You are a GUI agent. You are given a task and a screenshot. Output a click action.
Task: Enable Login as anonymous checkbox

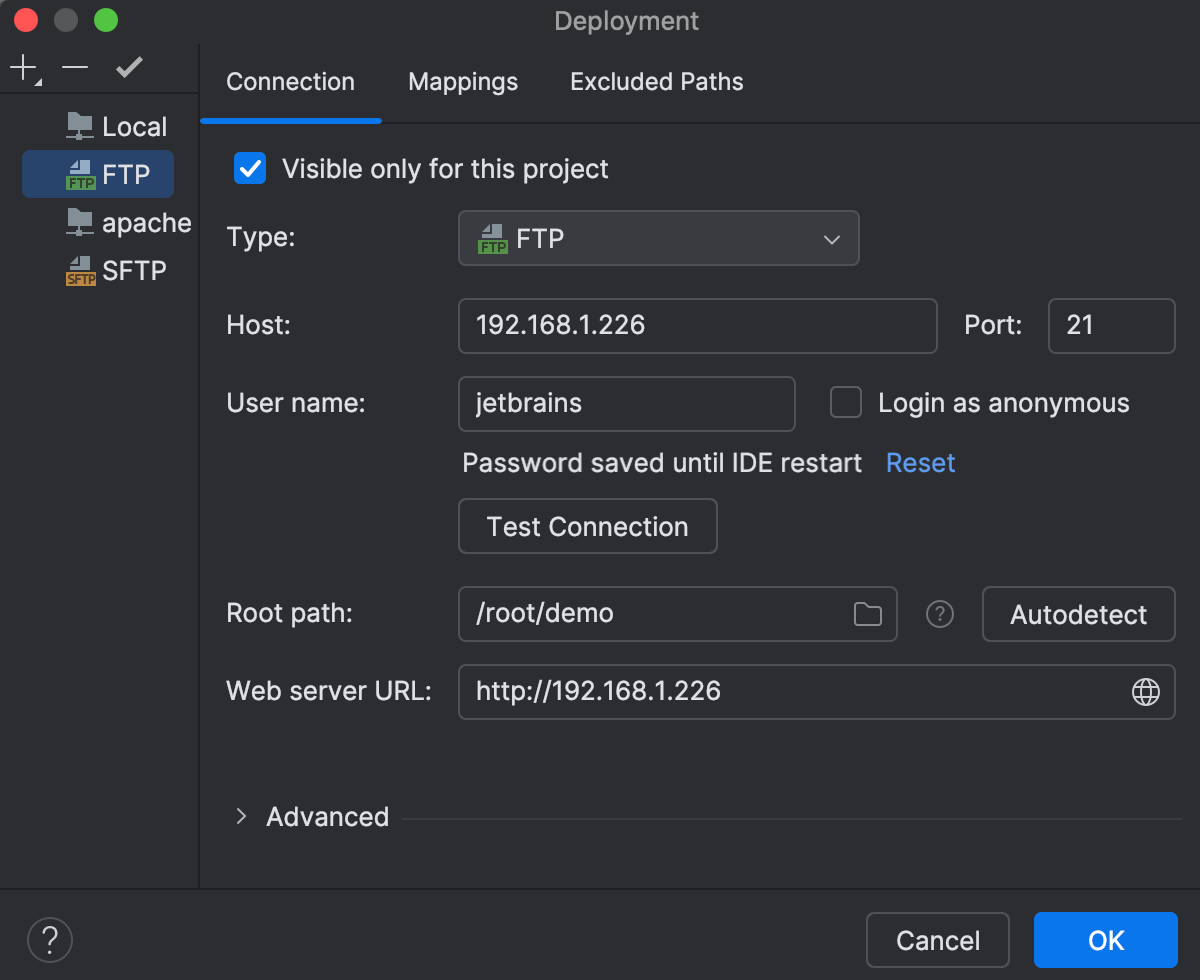[846, 403]
